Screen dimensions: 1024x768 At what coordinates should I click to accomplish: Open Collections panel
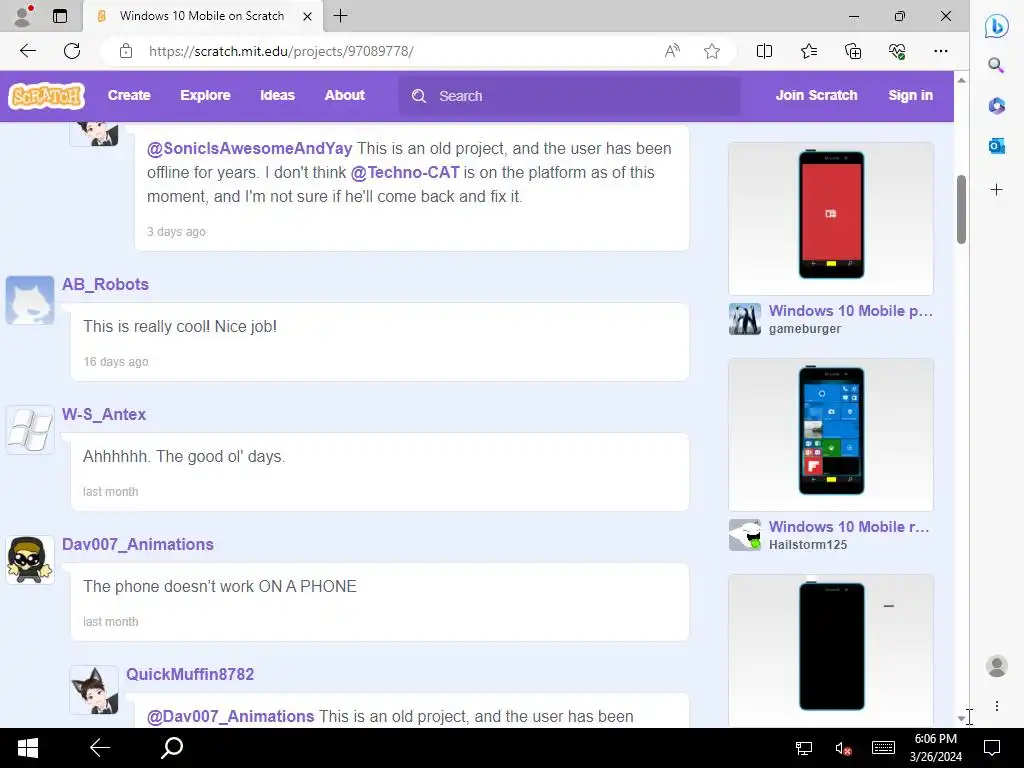(853, 51)
